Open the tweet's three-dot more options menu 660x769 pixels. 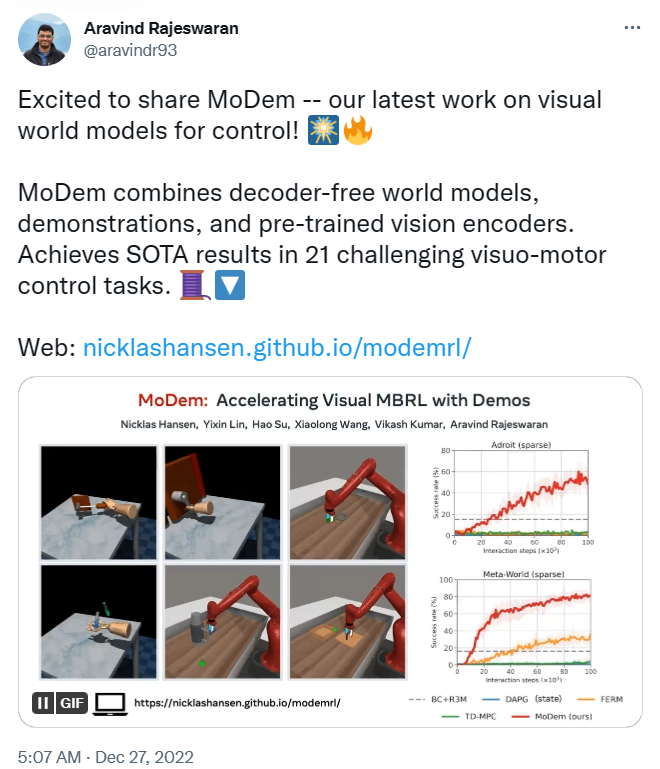(631, 29)
